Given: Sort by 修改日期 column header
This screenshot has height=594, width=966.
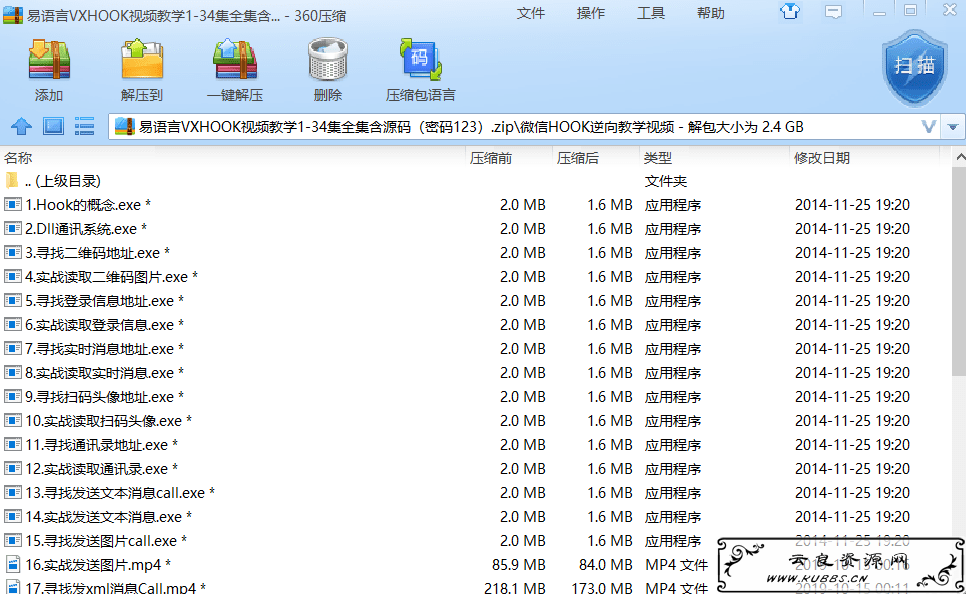Looking at the screenshot, I should (822, 158).
